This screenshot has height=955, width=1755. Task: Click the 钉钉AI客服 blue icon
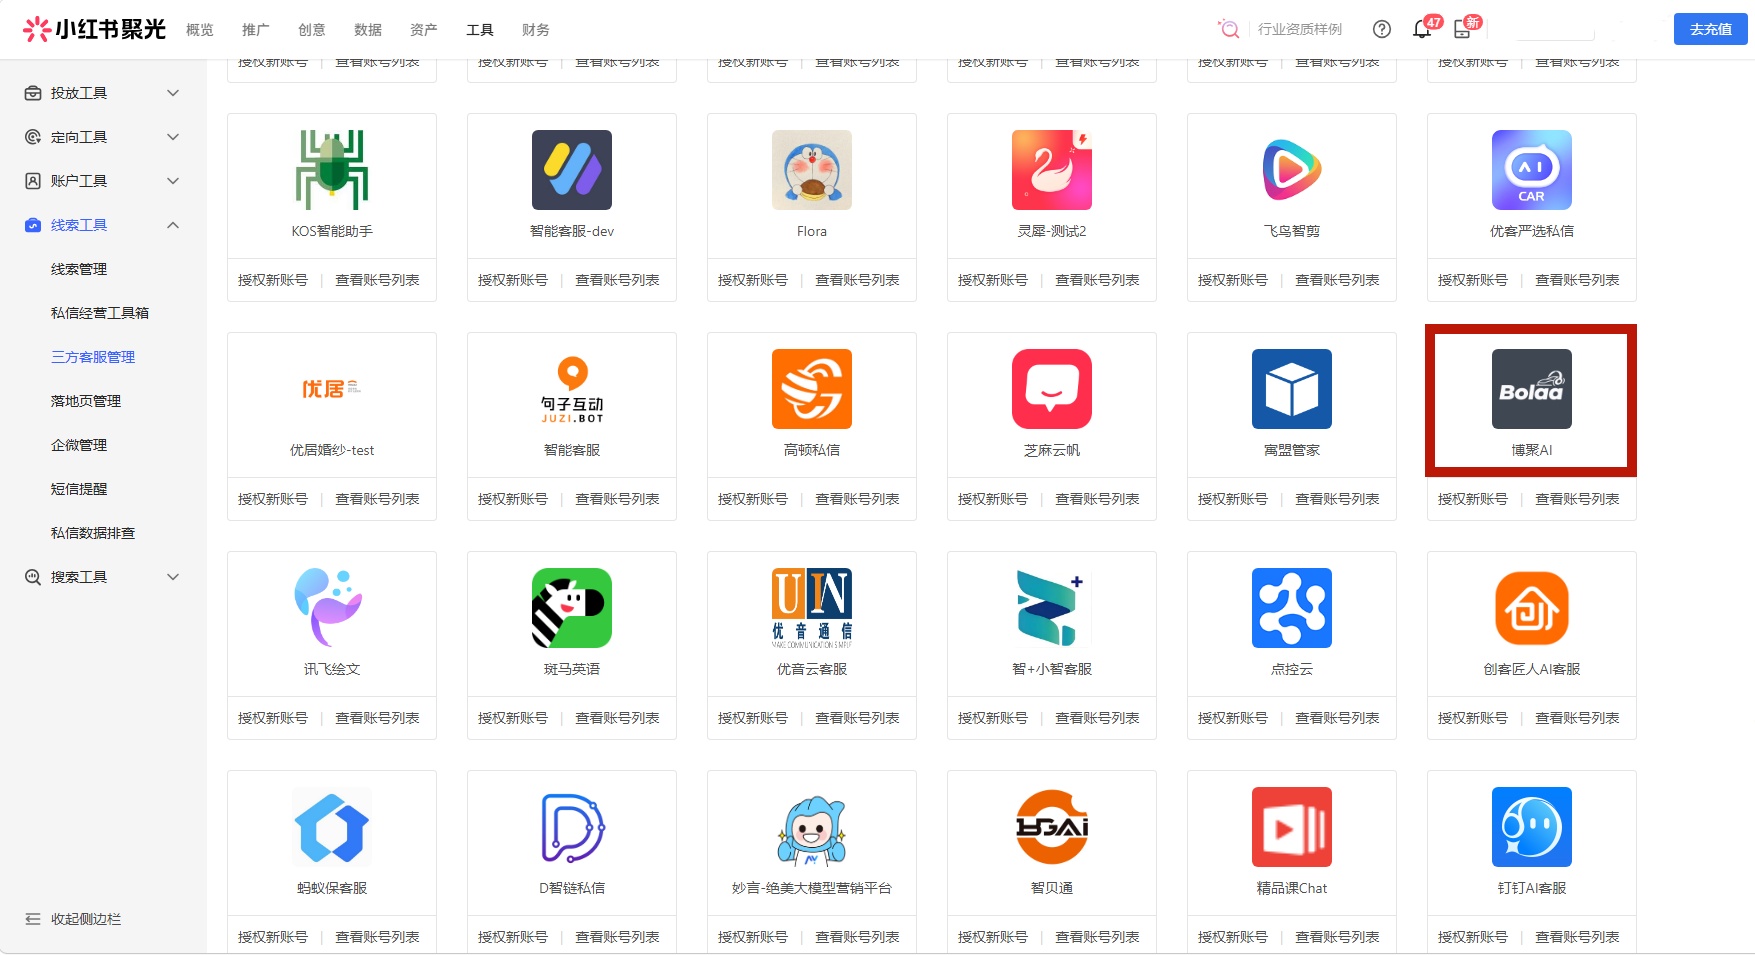click(x=1532, y=827)
